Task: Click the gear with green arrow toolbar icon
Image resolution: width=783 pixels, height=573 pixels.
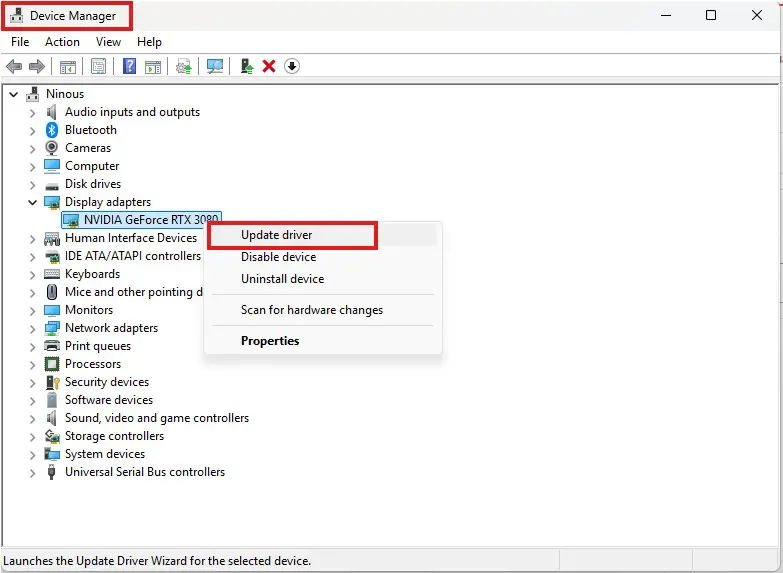Action: [x=184, y=66]
